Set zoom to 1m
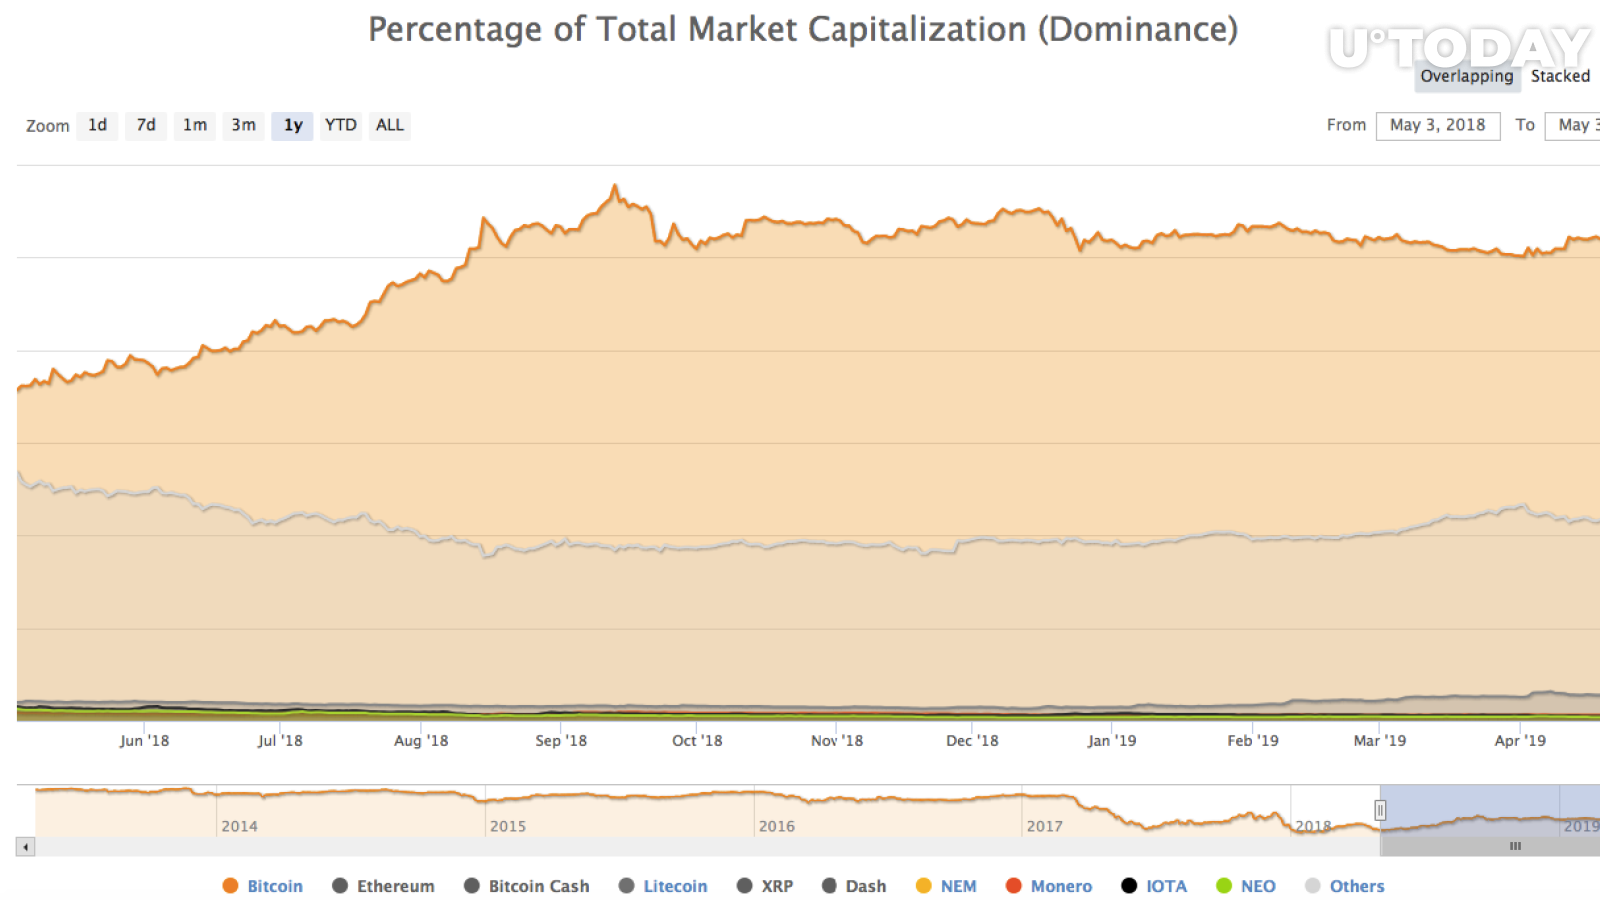 point(195,125)
